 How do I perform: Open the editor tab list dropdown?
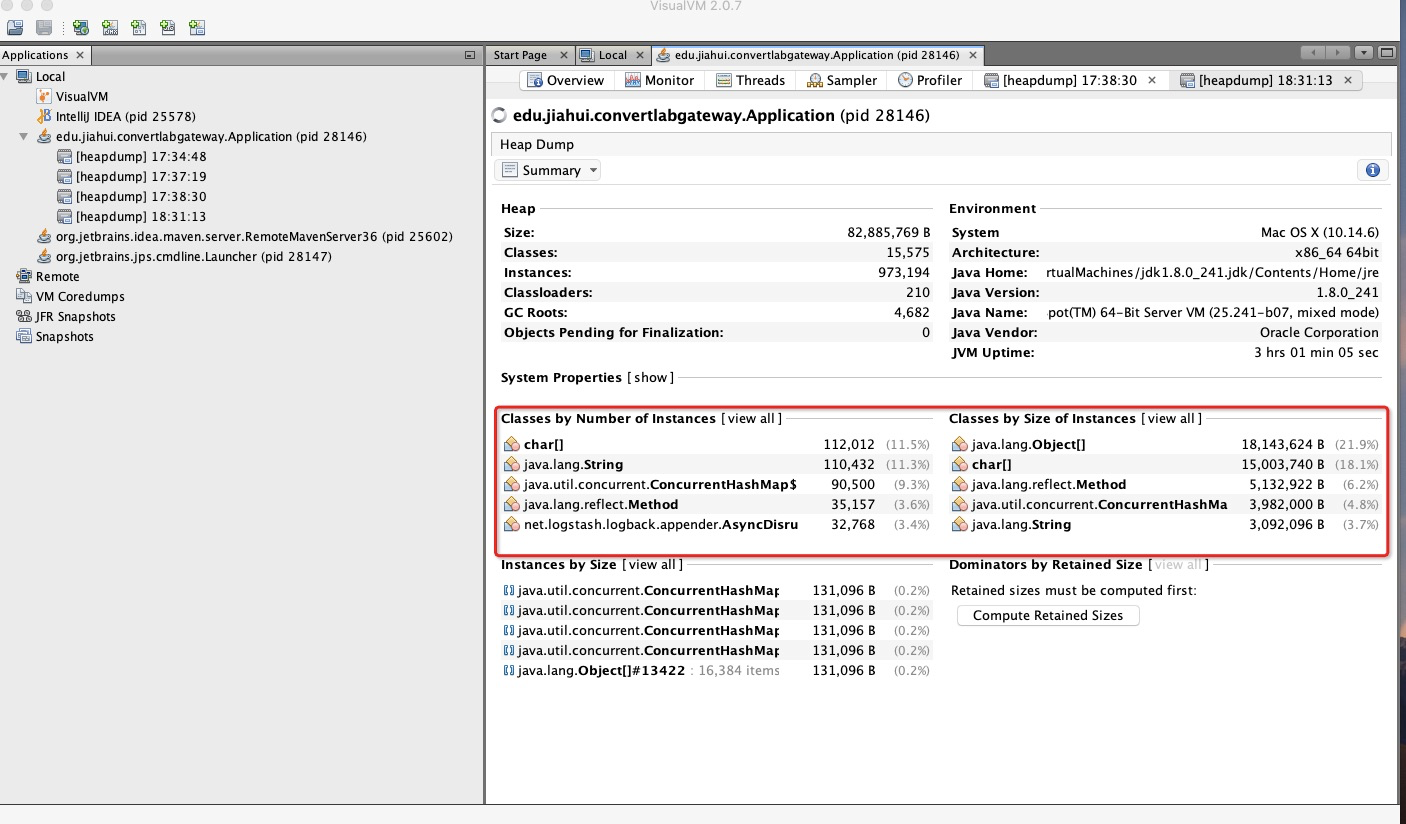pos(1364,53)
